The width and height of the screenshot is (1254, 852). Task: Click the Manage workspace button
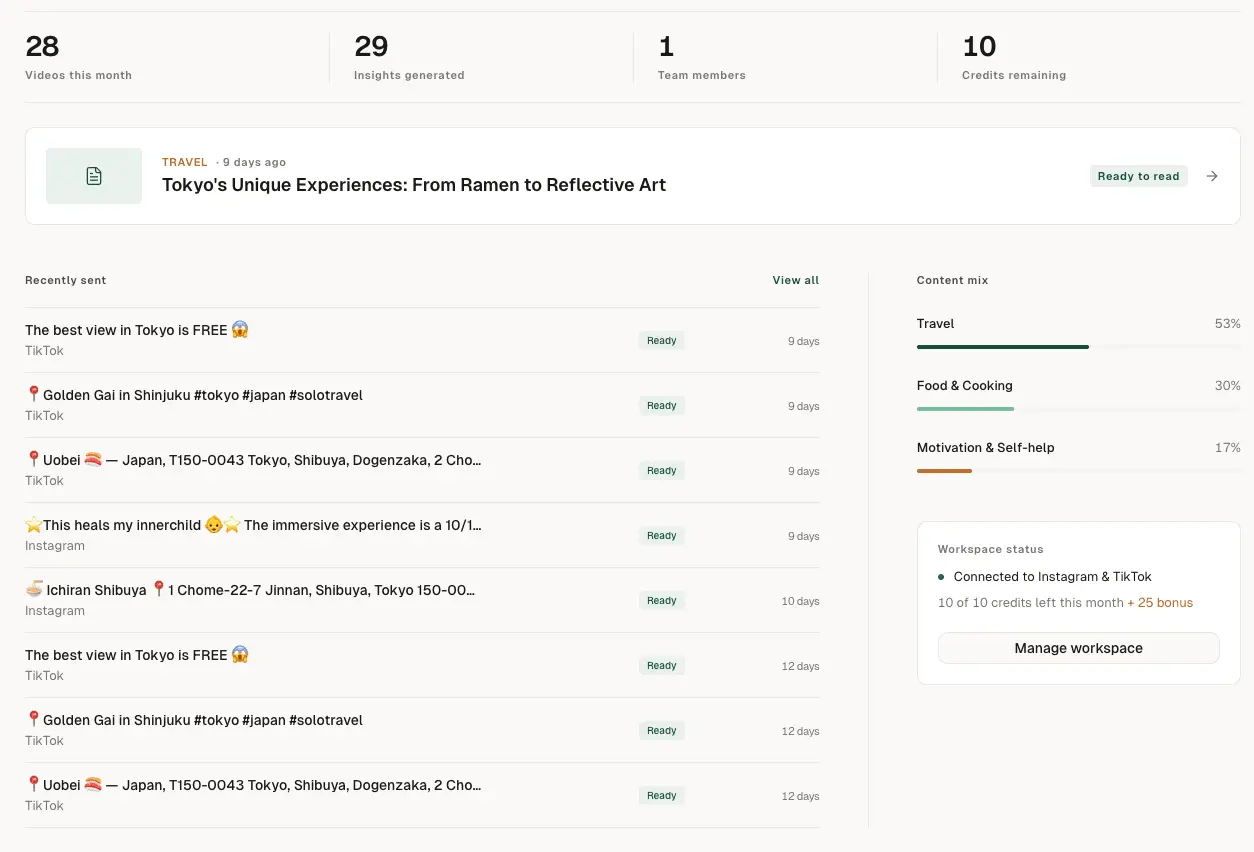pyautogui.click(x=1078, y=648)
